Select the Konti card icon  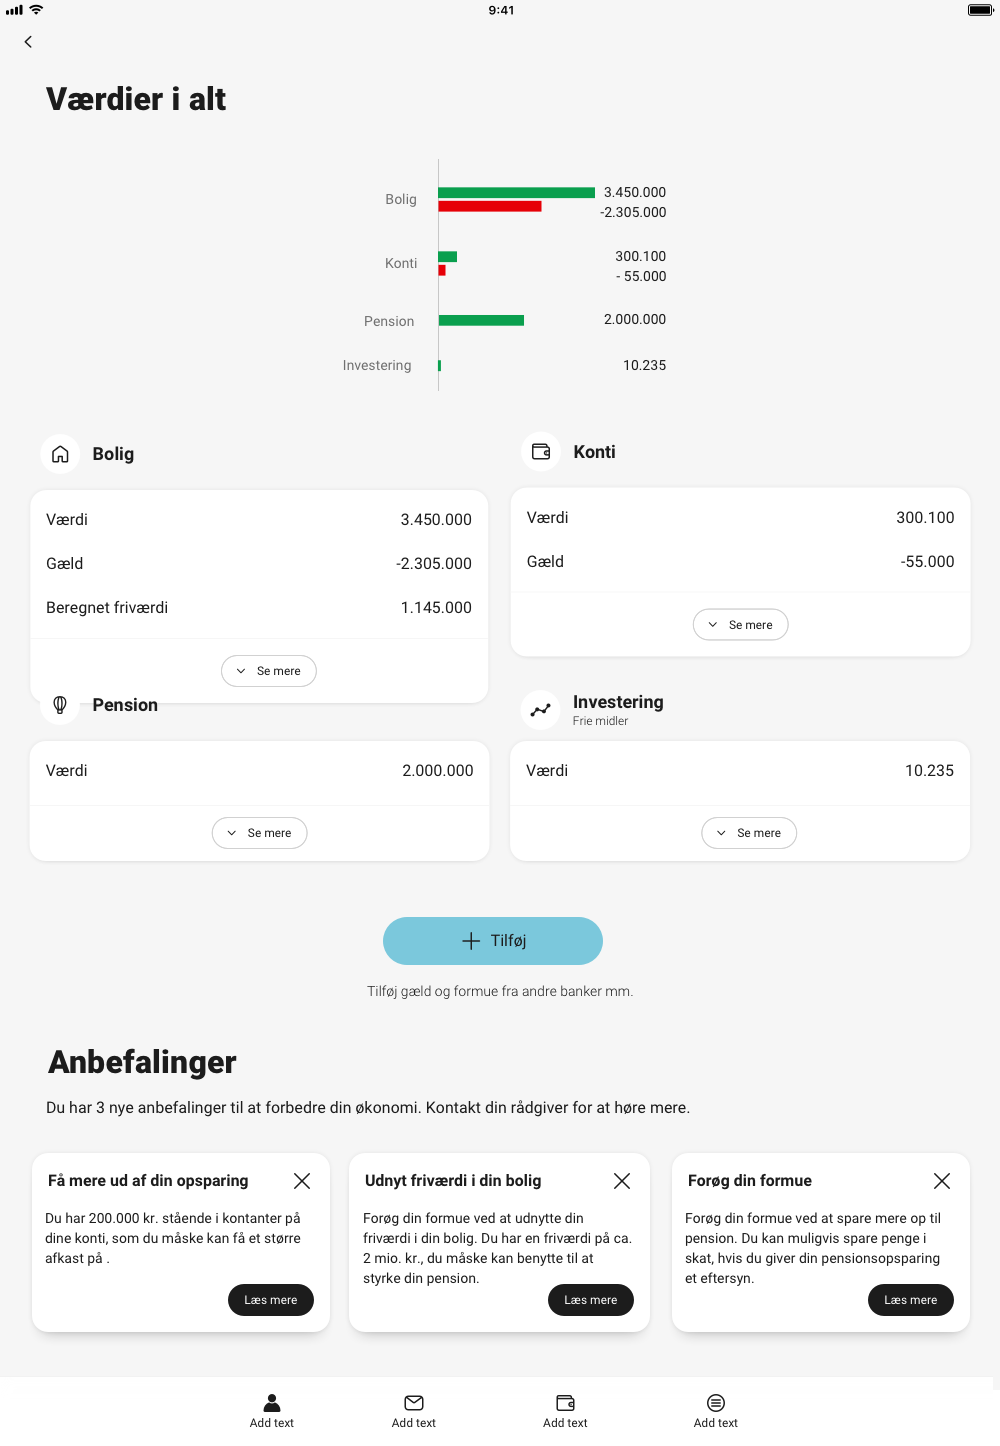pyautogui.click(x=540, y=451)
